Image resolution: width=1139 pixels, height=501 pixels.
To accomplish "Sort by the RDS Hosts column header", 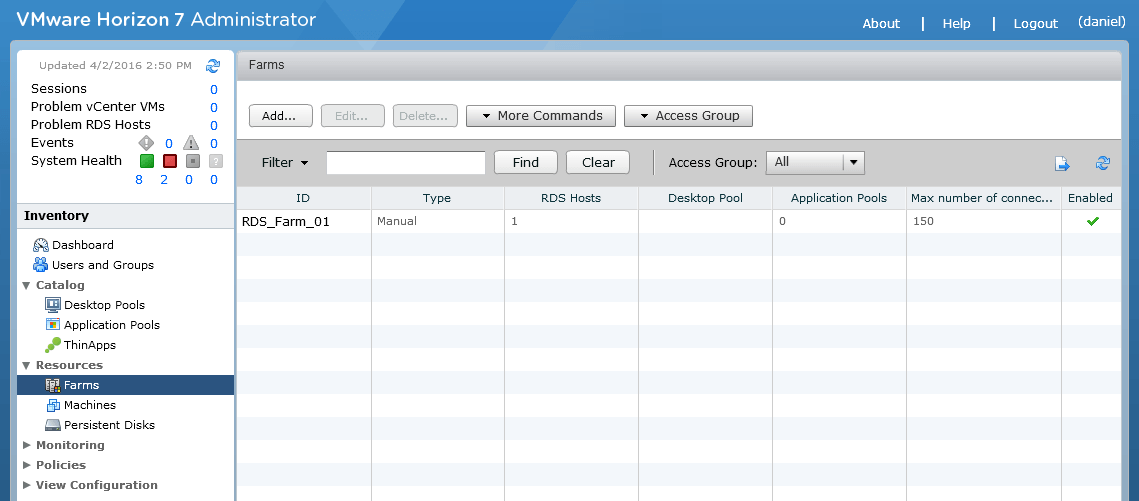I will point(571,198).
